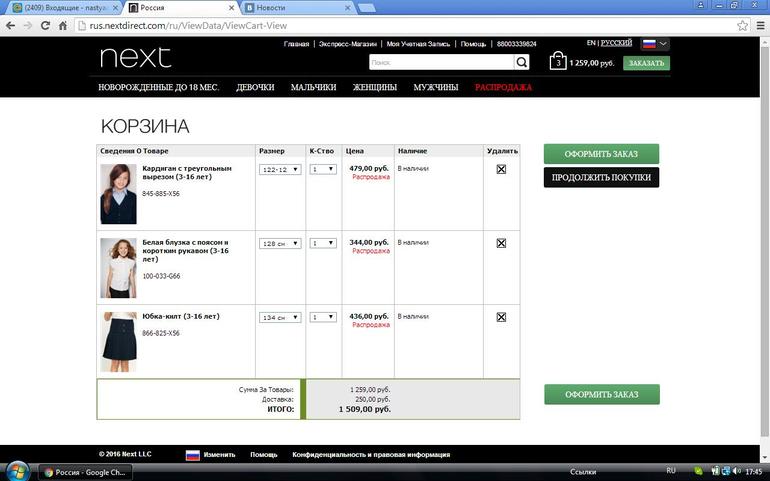
Task: Open the Chrome menu icon
Action: pyautogui.click(x=758, y=24)
